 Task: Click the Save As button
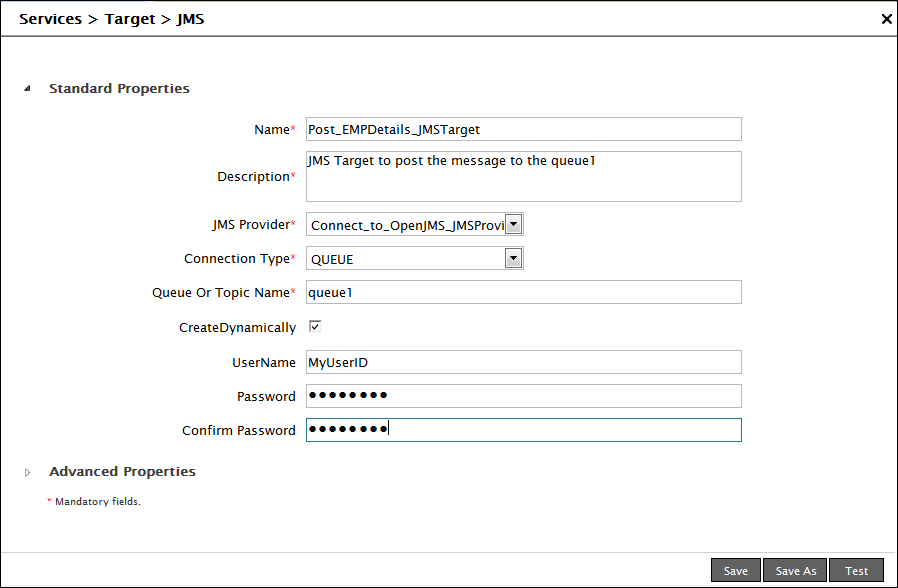[796, 570]
